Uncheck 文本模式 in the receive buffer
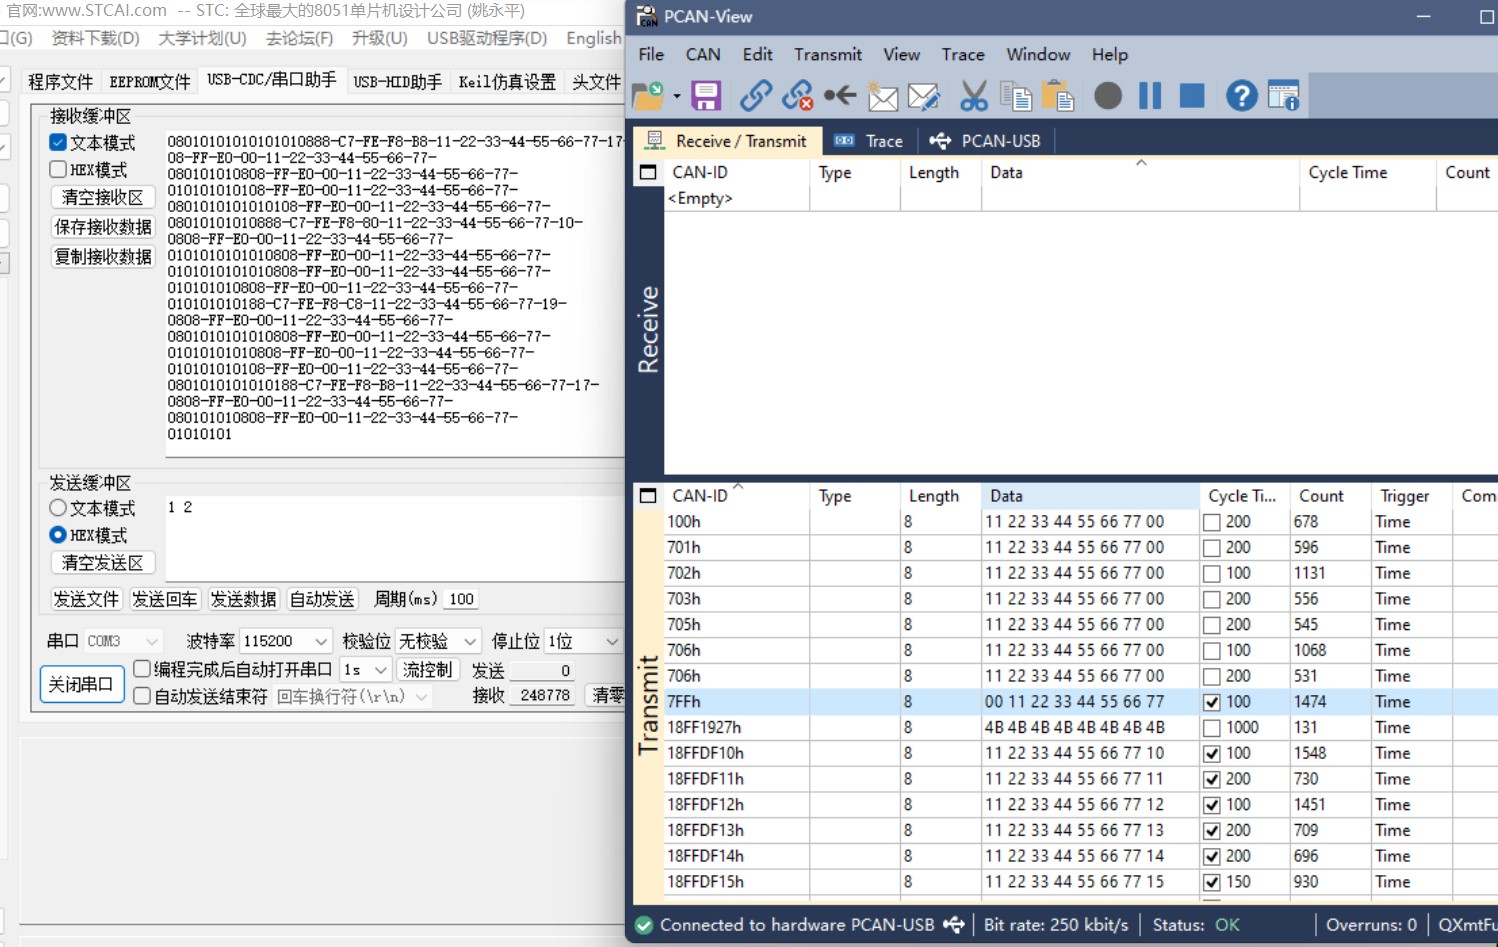The height and width of the screenshot is (947, 1498). tap(58, 143)
